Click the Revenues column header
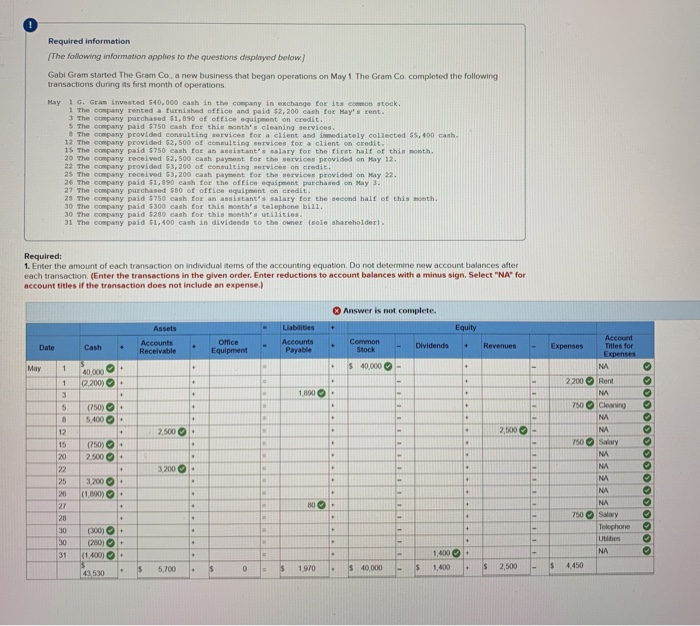The height and width of the screenshot is (626, 700). (500, 346)
